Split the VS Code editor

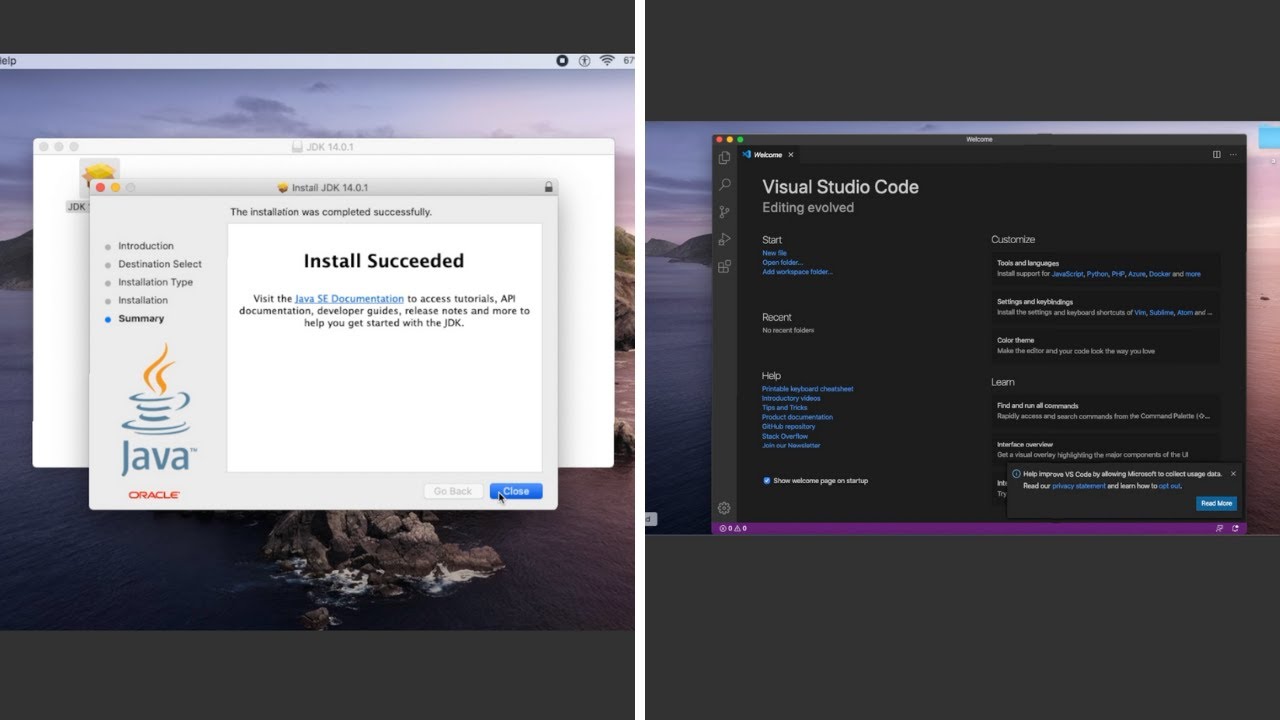(1216, 155)
